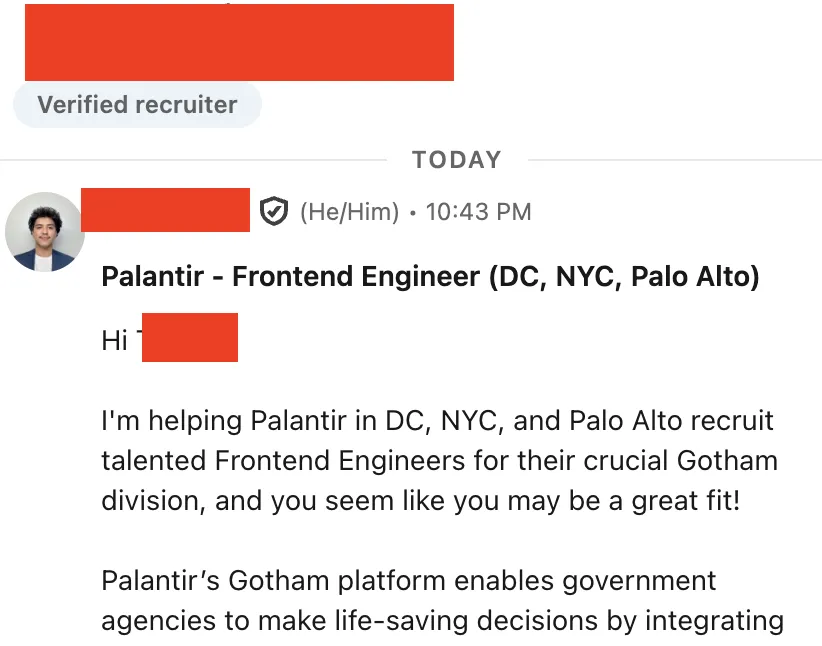Open the redacted sender name next to avatar
The width and height of the screenshot is (822, 646).
[x=166, y=210]
